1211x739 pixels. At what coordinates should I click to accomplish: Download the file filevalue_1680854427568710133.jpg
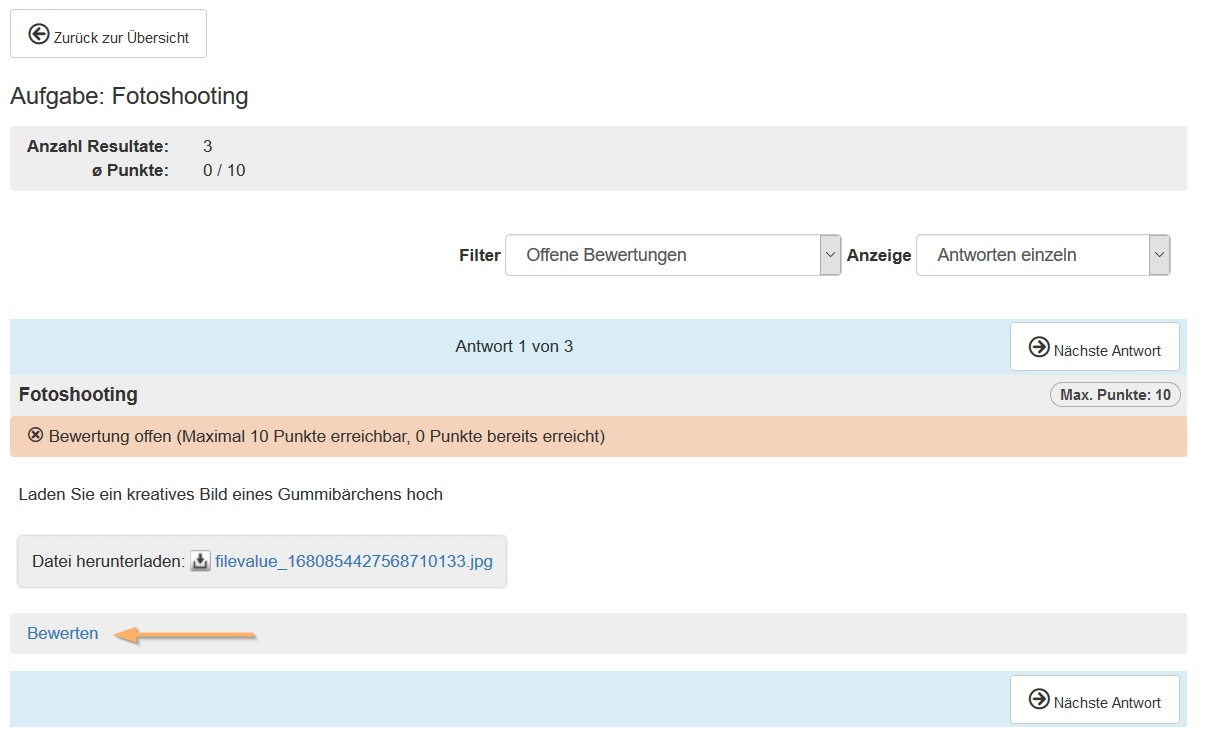coord(354,561)
